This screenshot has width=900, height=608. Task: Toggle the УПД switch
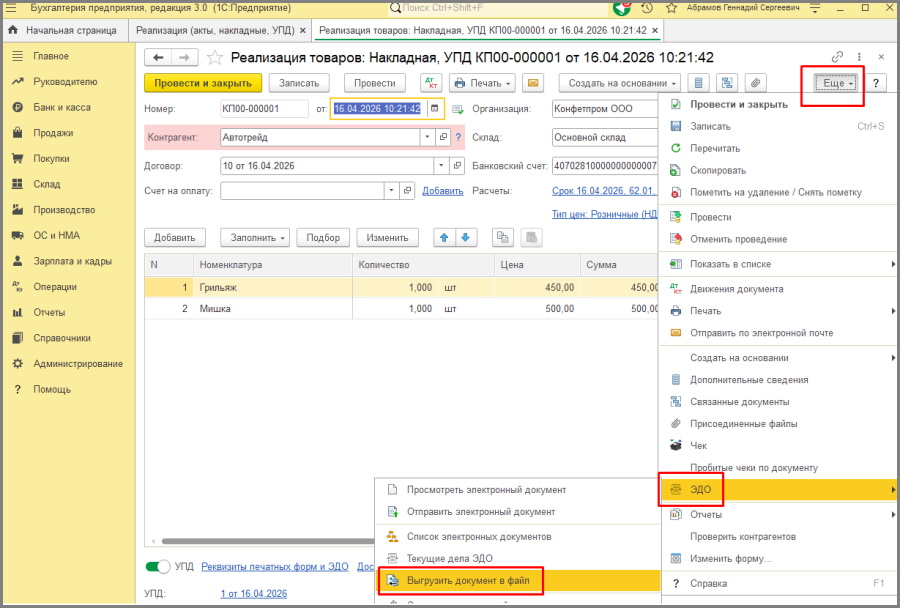click(x=158, y=566)
